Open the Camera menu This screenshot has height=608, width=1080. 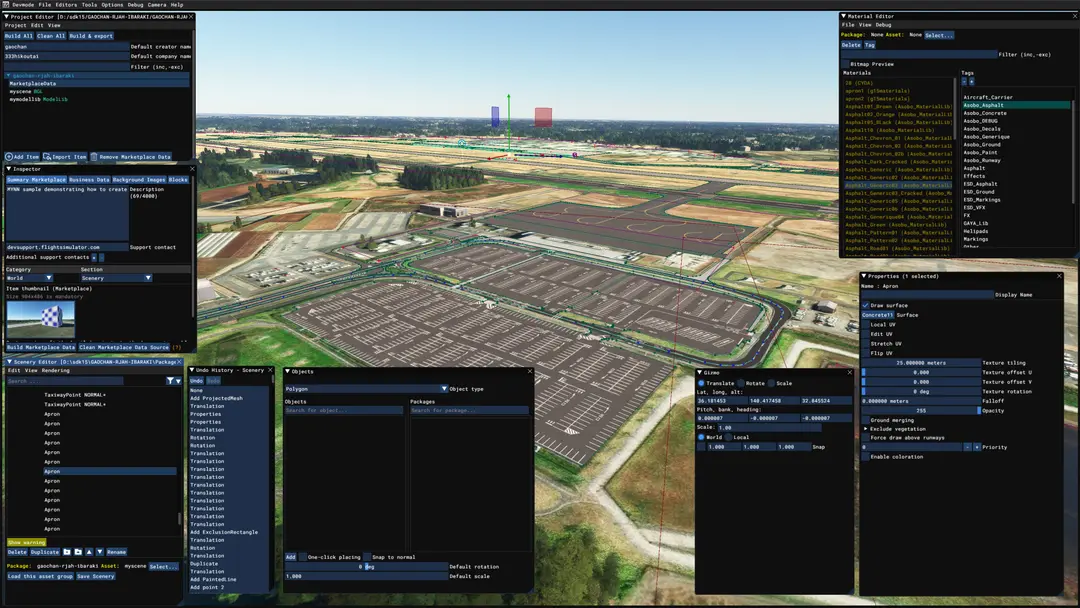click(x=156, y=5)
